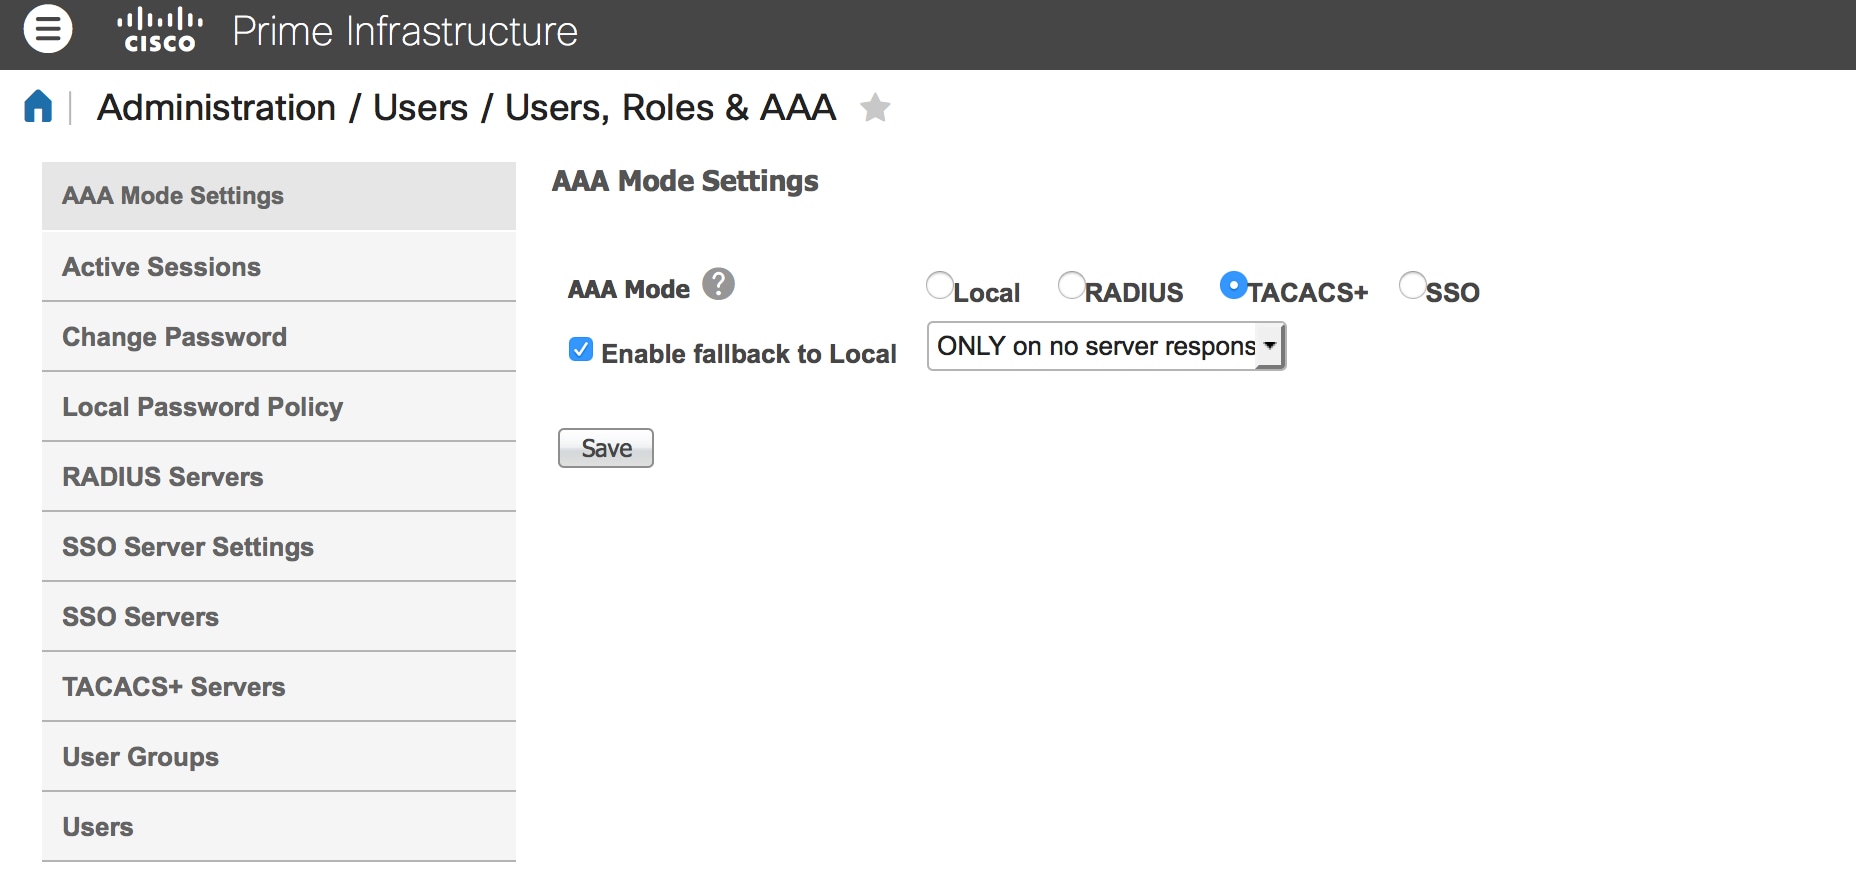This screenshot has width=1856, height=876.
Task: Open User Groups in the sidebar
Action: 279,757
